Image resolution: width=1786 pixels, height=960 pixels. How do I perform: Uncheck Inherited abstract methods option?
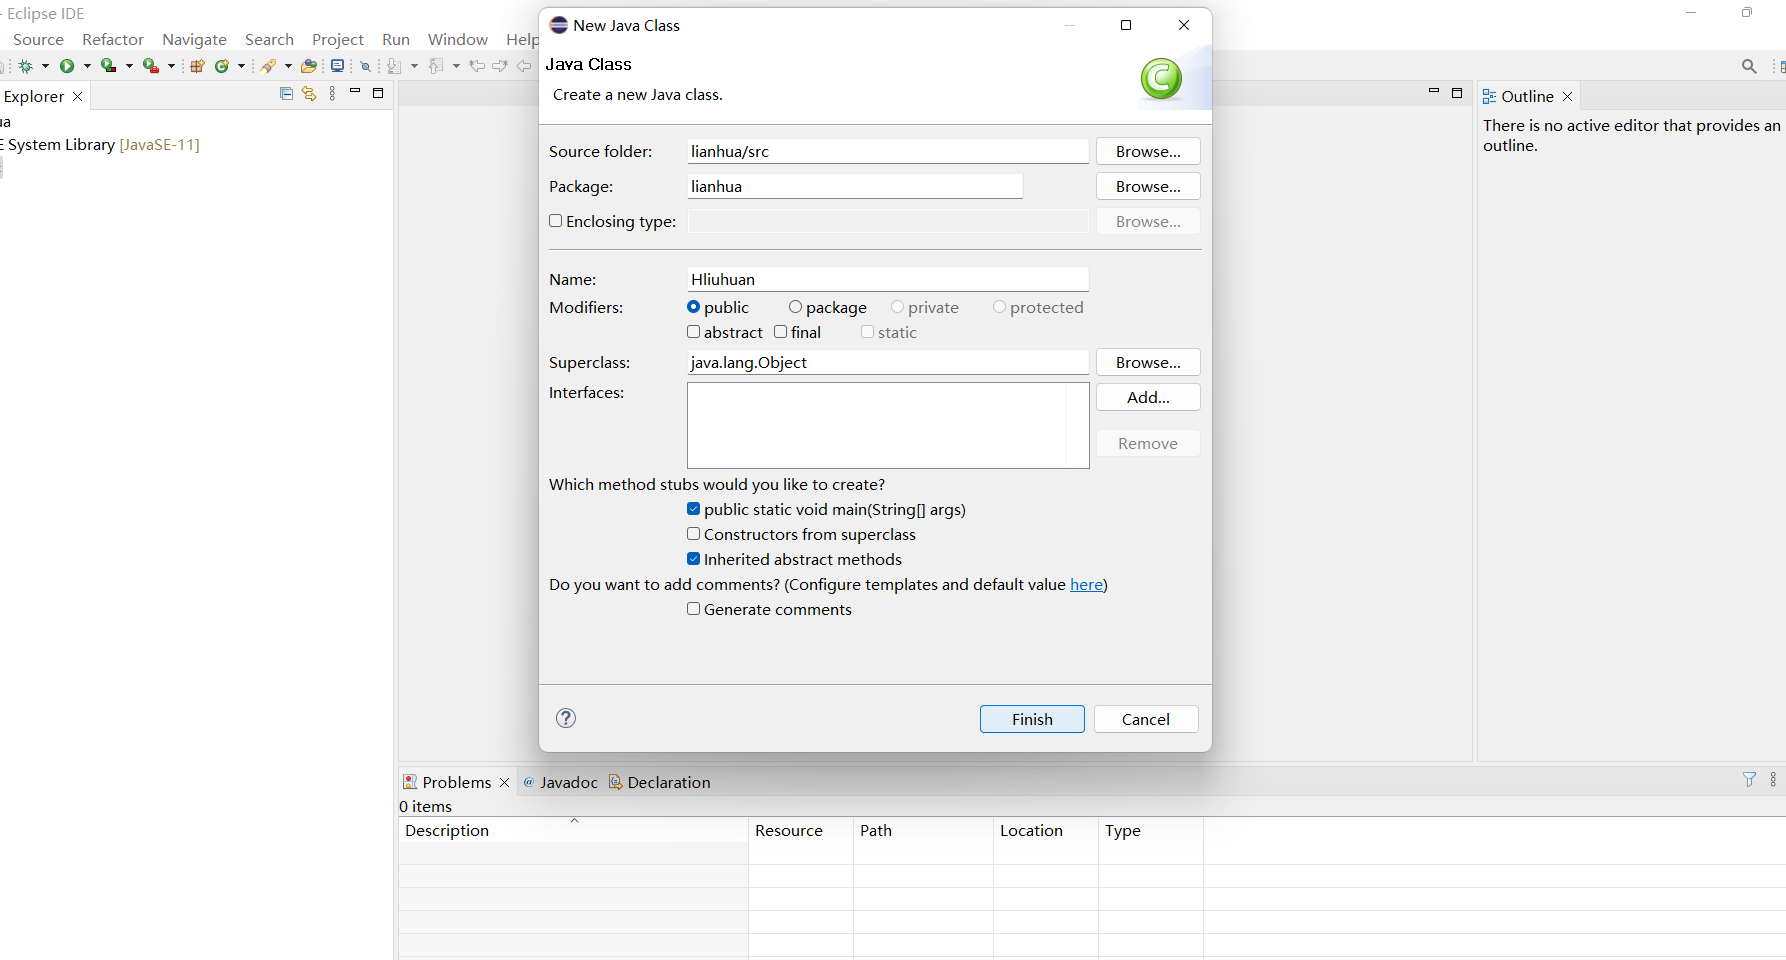pyautogui.click(x=693, y=559)
